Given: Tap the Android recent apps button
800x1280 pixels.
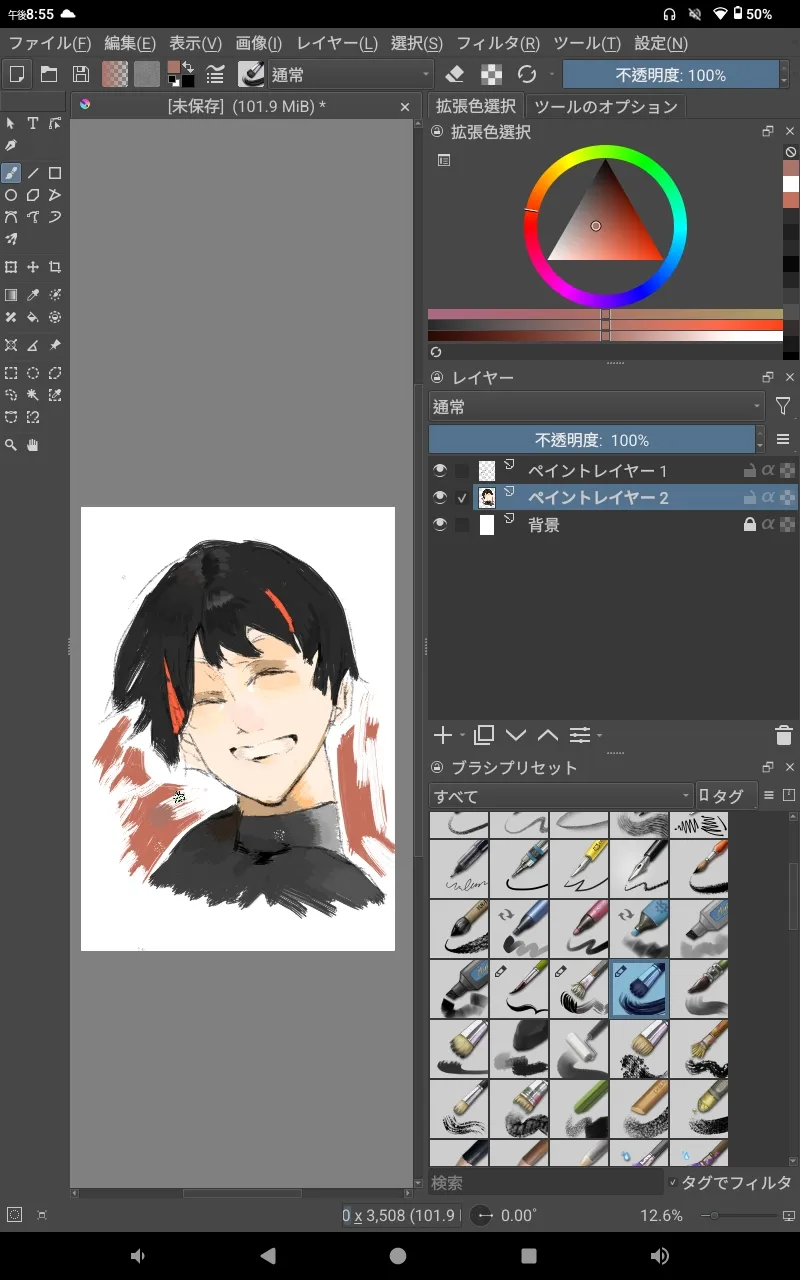Looking at the screenshot, I should point(529,1256).
